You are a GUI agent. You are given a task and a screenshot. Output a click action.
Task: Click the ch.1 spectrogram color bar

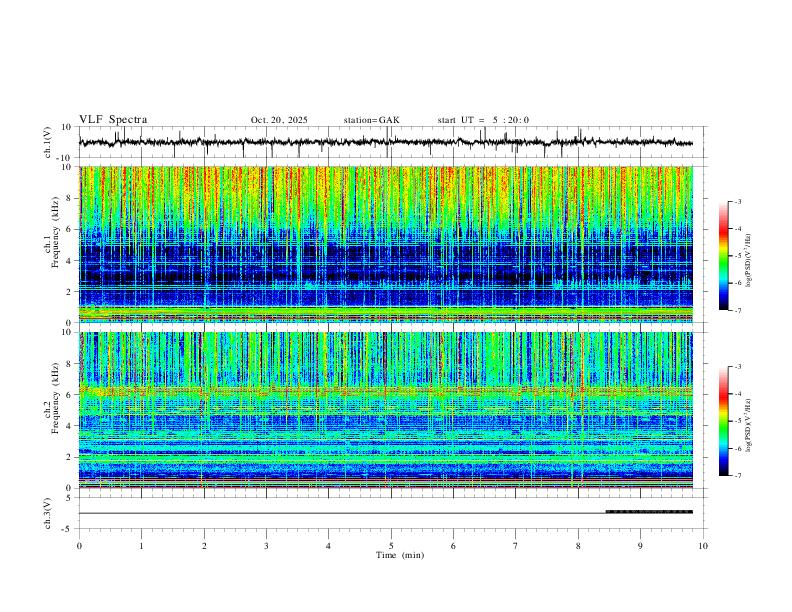click(x=723, y=256)
